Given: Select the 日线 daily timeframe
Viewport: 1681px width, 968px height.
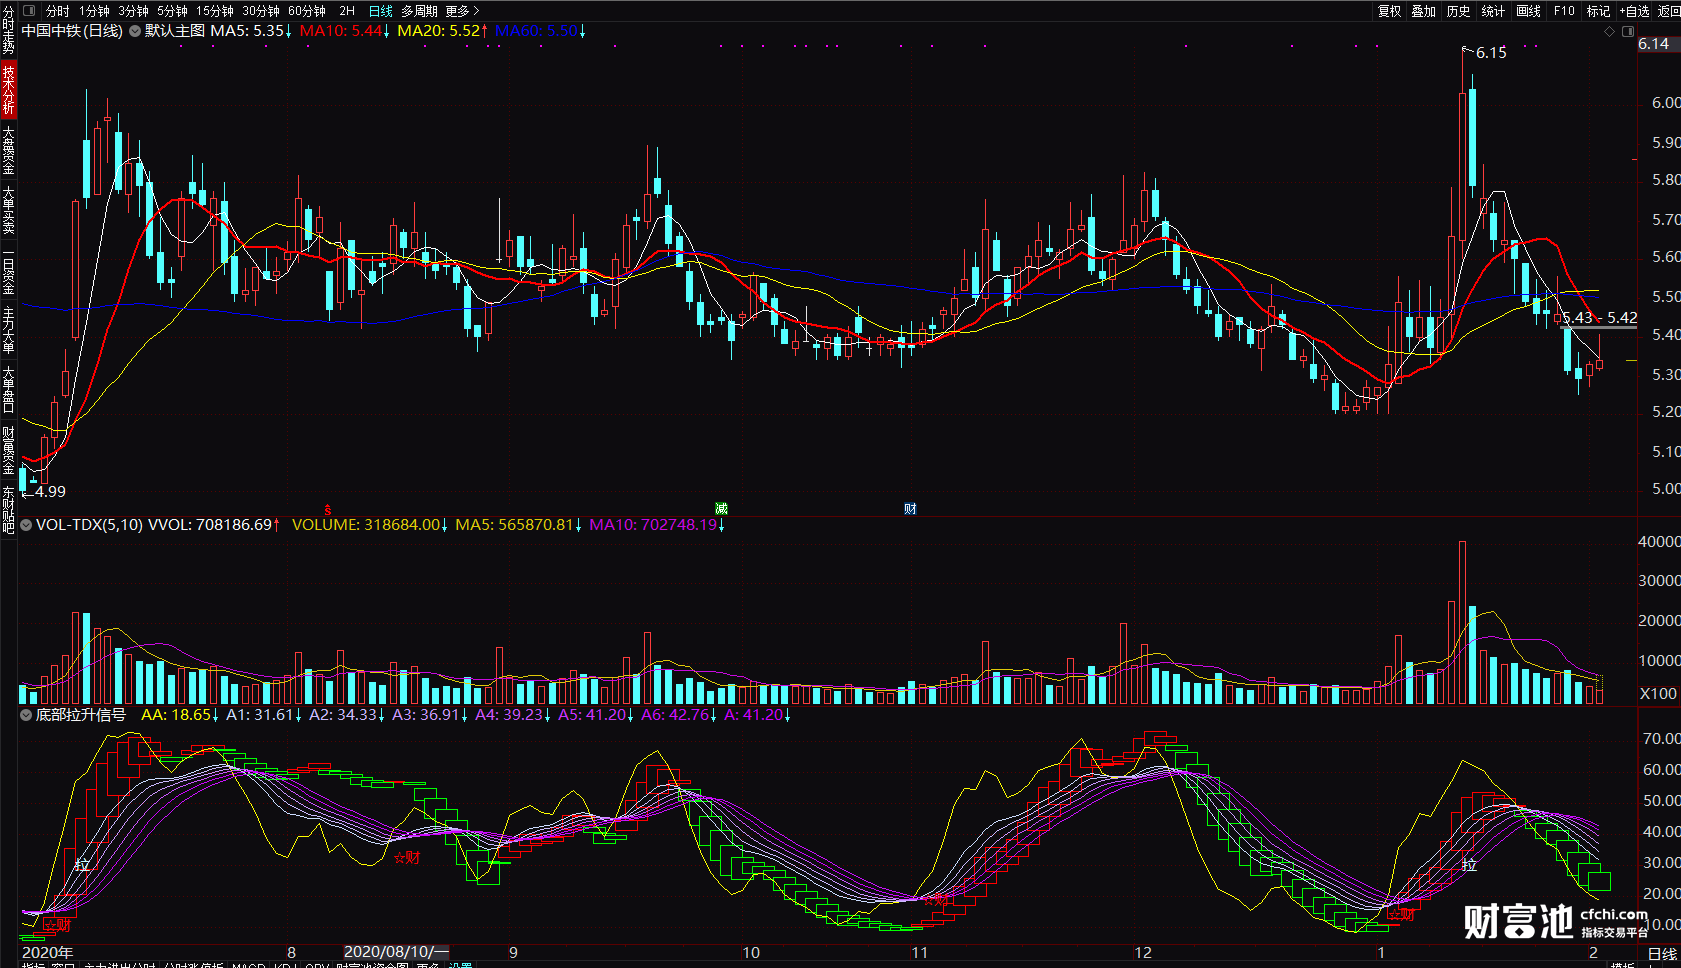Looking at the screenshot, I should 381,11.
